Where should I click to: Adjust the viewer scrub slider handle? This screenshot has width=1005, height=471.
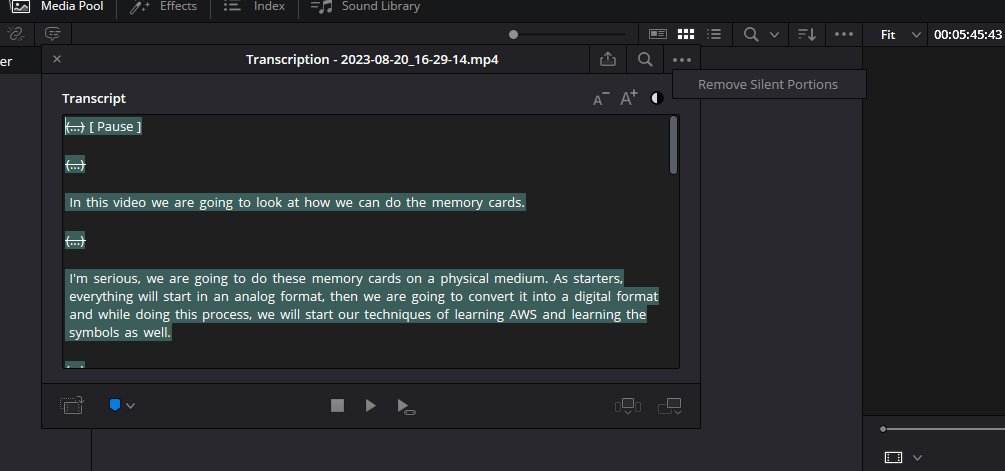(x=883, y=429)
